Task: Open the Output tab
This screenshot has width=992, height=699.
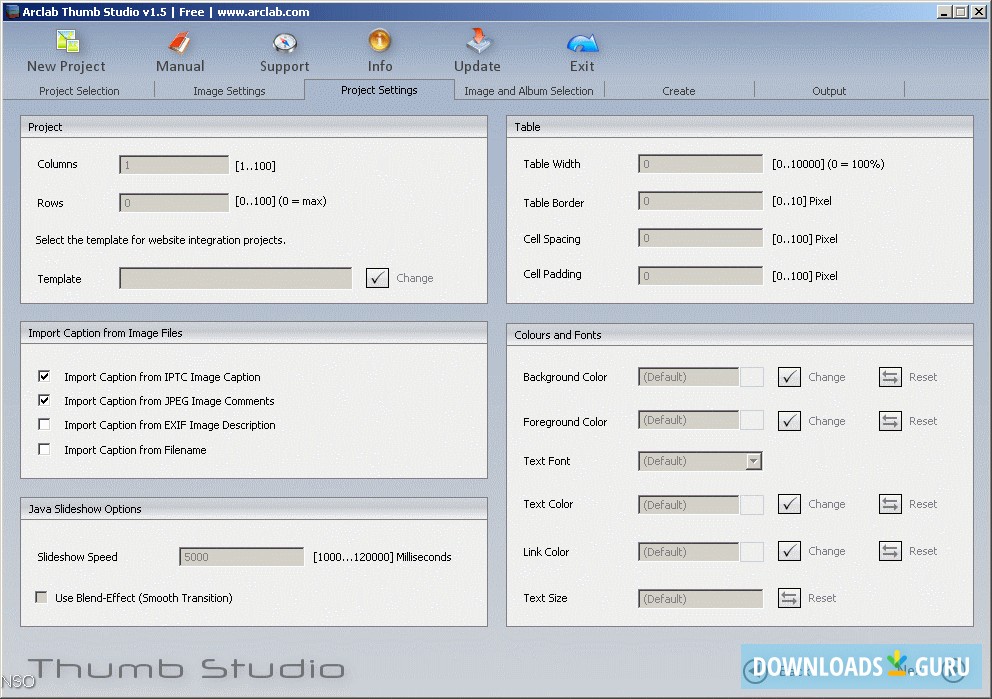Action: coord(829,91)
